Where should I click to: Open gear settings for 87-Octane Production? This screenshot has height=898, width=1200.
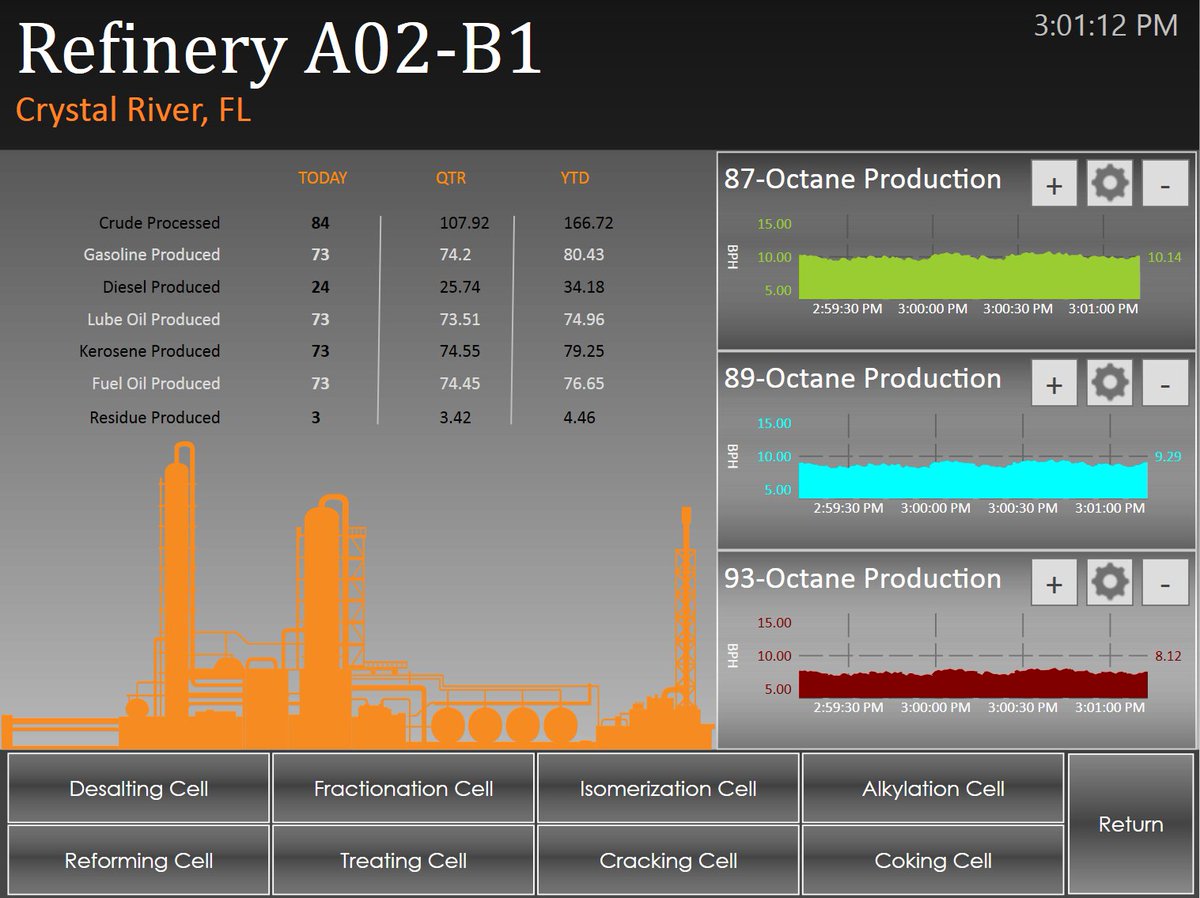click(1110, 184)
